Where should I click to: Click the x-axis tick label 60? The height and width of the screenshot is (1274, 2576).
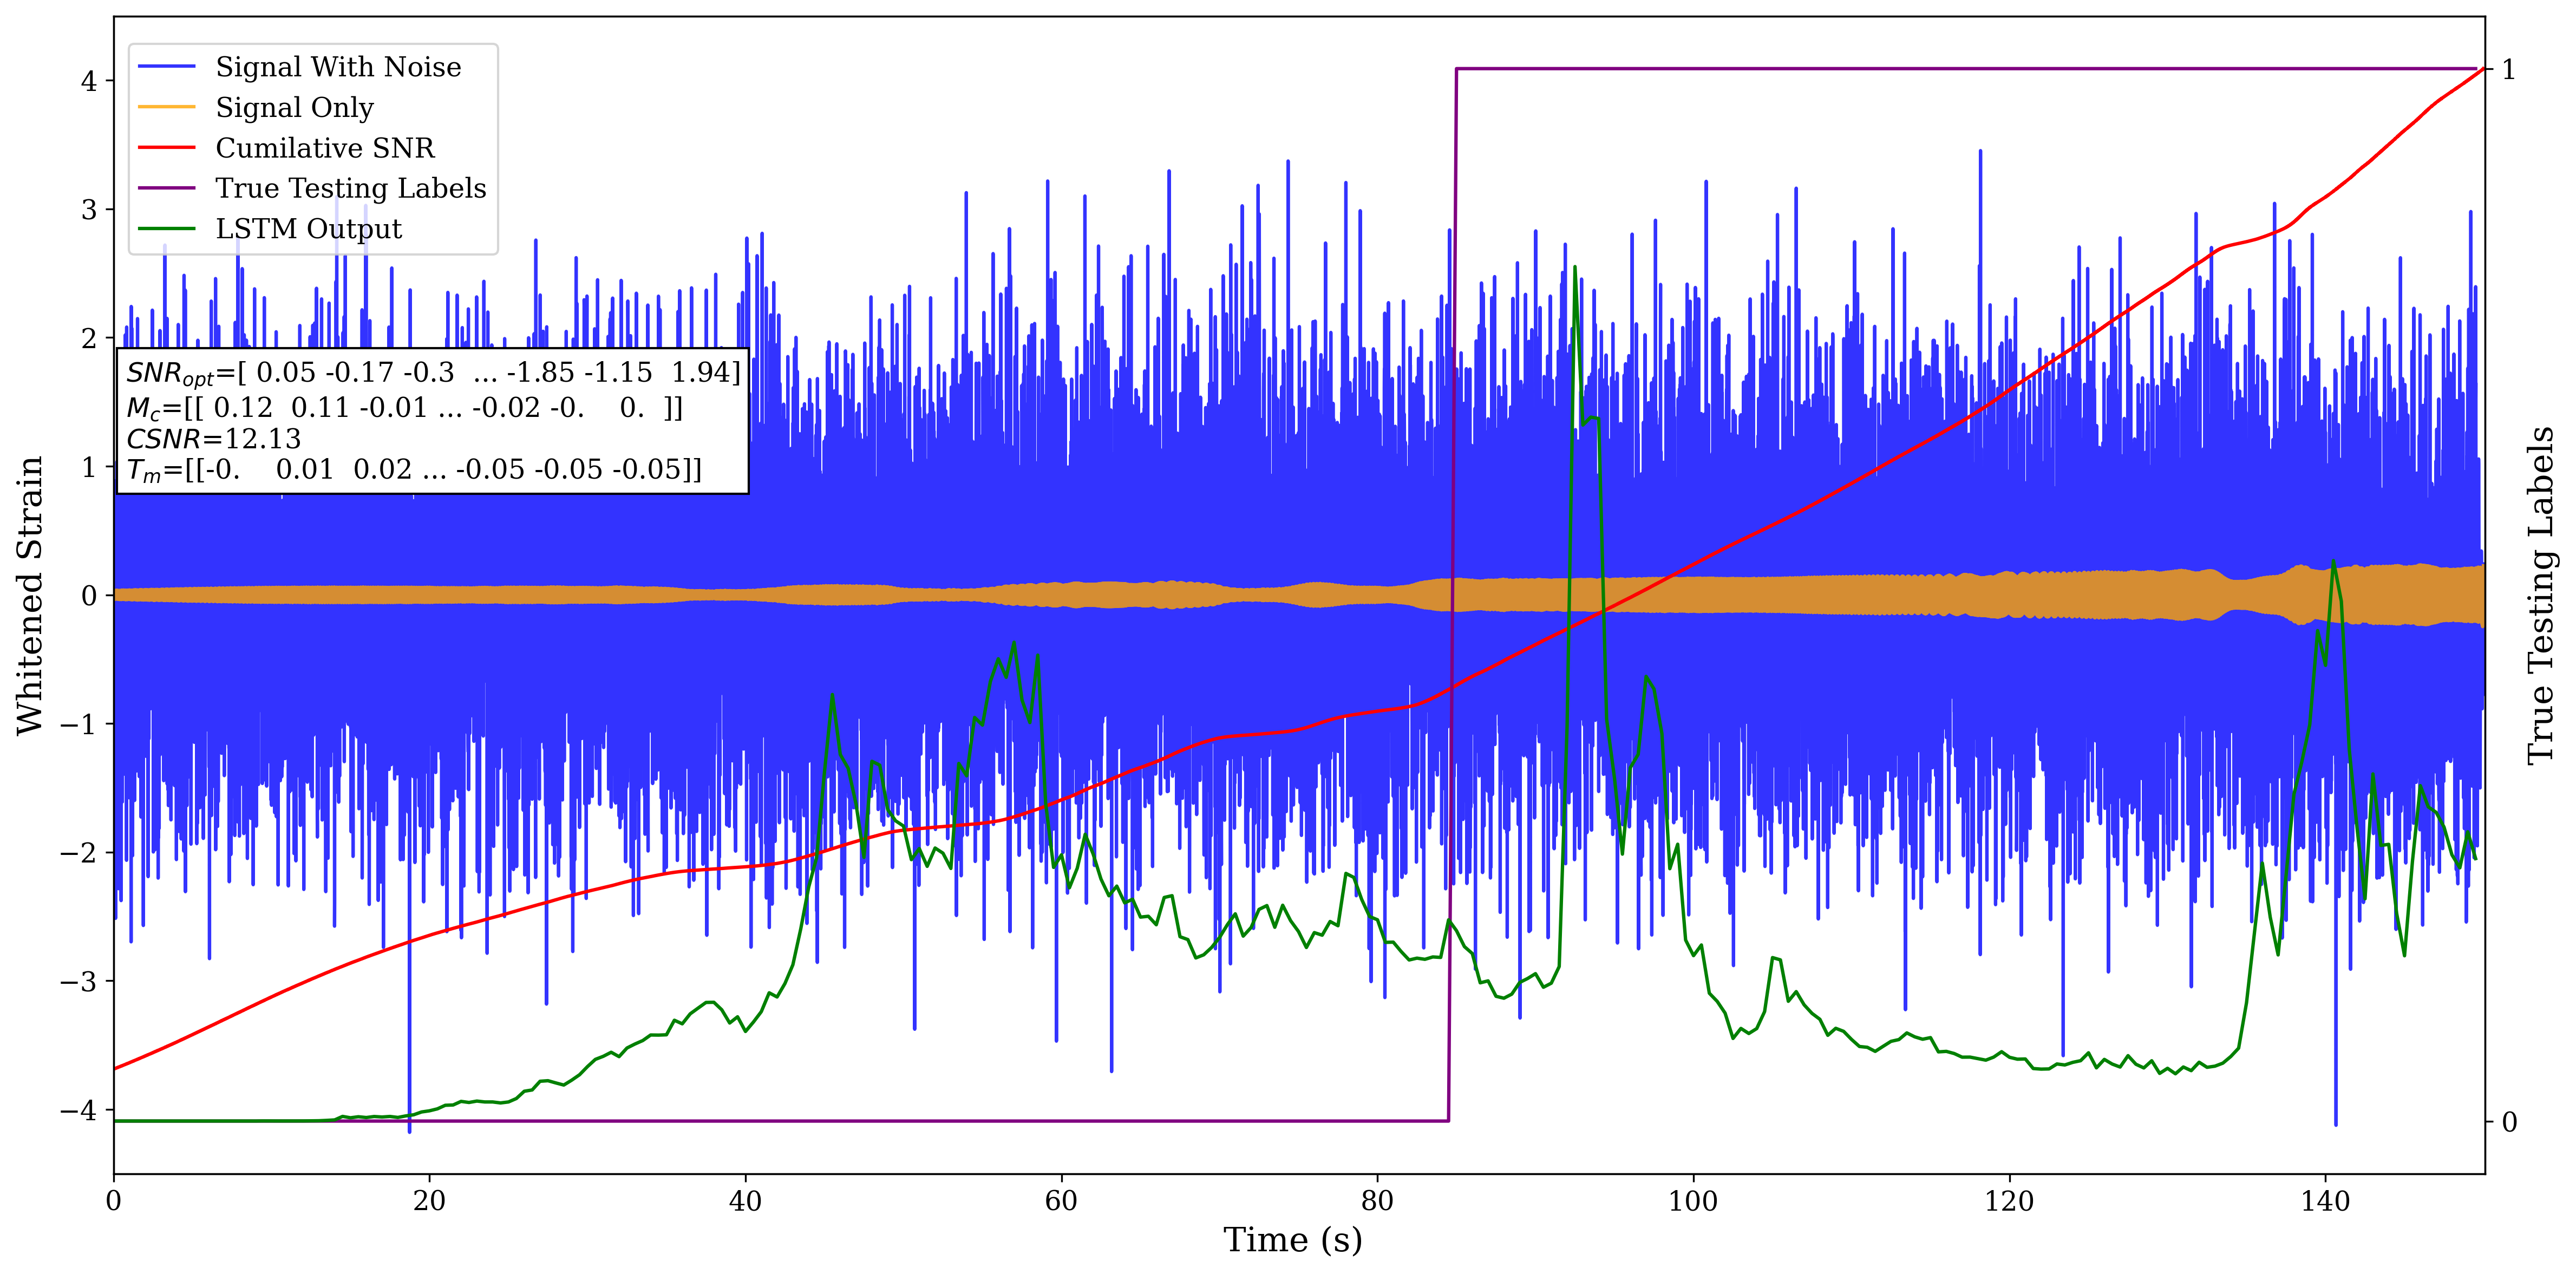(x=1061, y=1200)
